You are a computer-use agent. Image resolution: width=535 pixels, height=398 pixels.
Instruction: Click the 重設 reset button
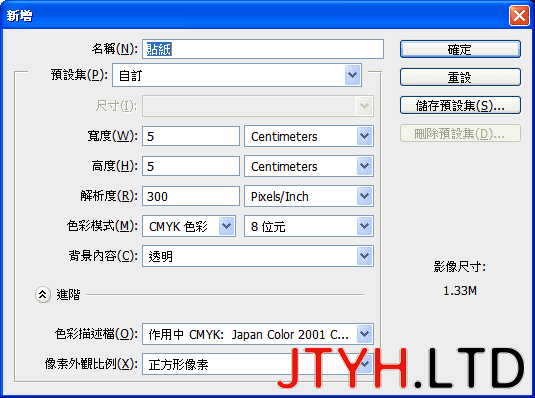pyautogui.click(x=460, y=77)
